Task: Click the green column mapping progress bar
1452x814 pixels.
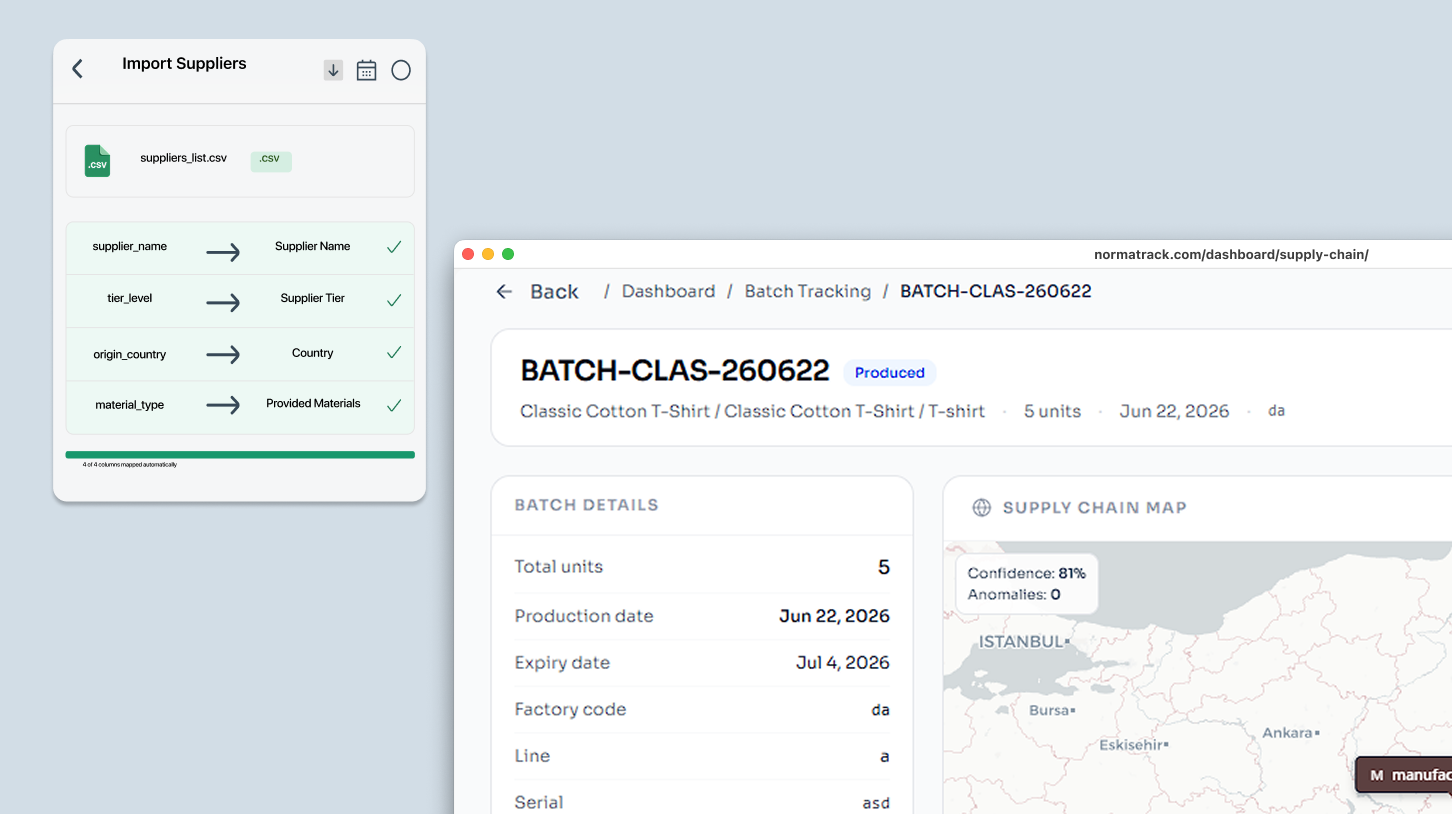Action: pyautogui.click(x=240, y=455)
